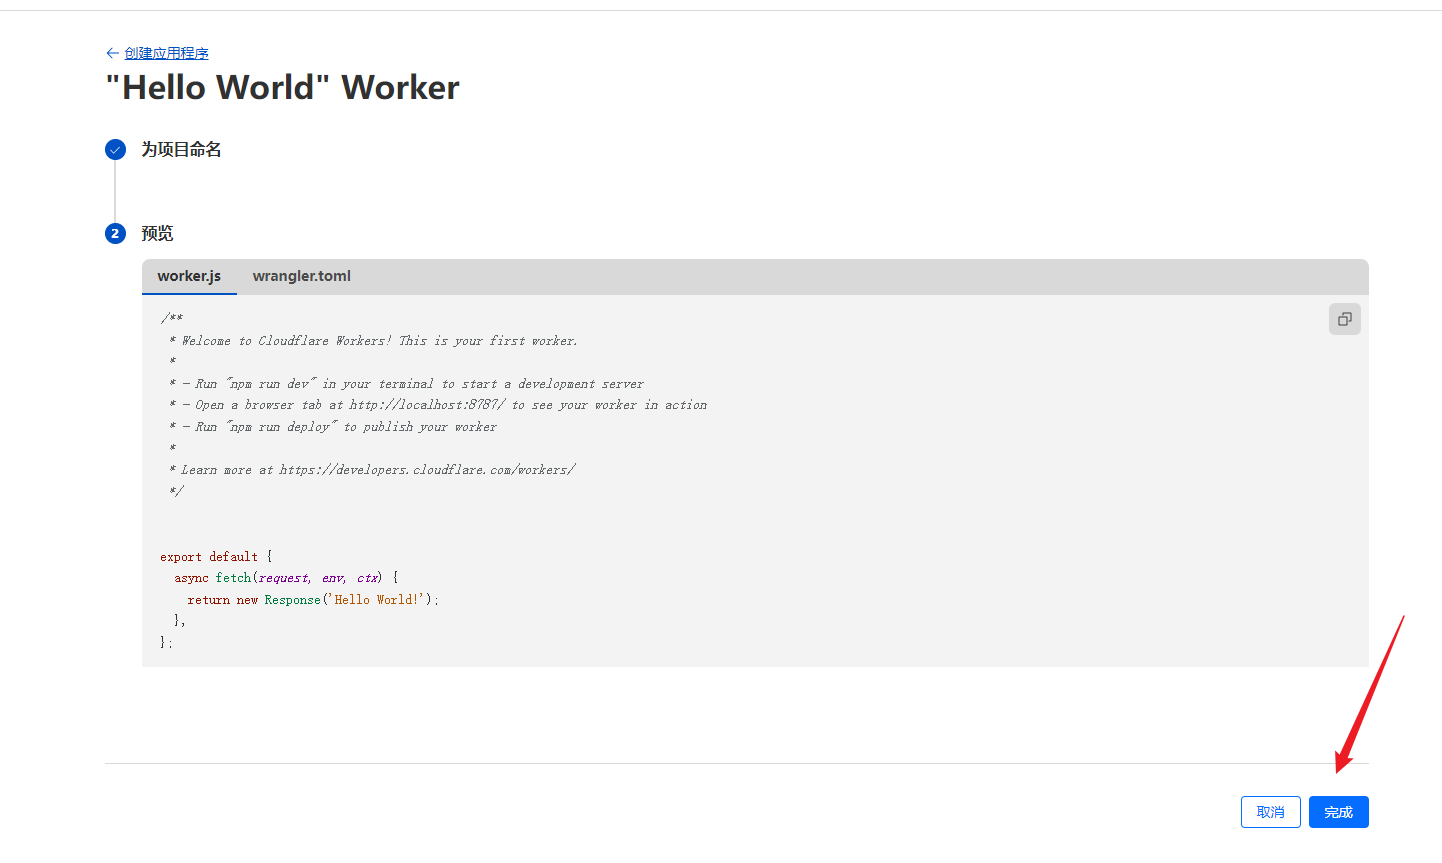Screen dimensions: 1442x863
Task: Click the 完成 button
Action: pyautogui.click(x=1338, y=812)
